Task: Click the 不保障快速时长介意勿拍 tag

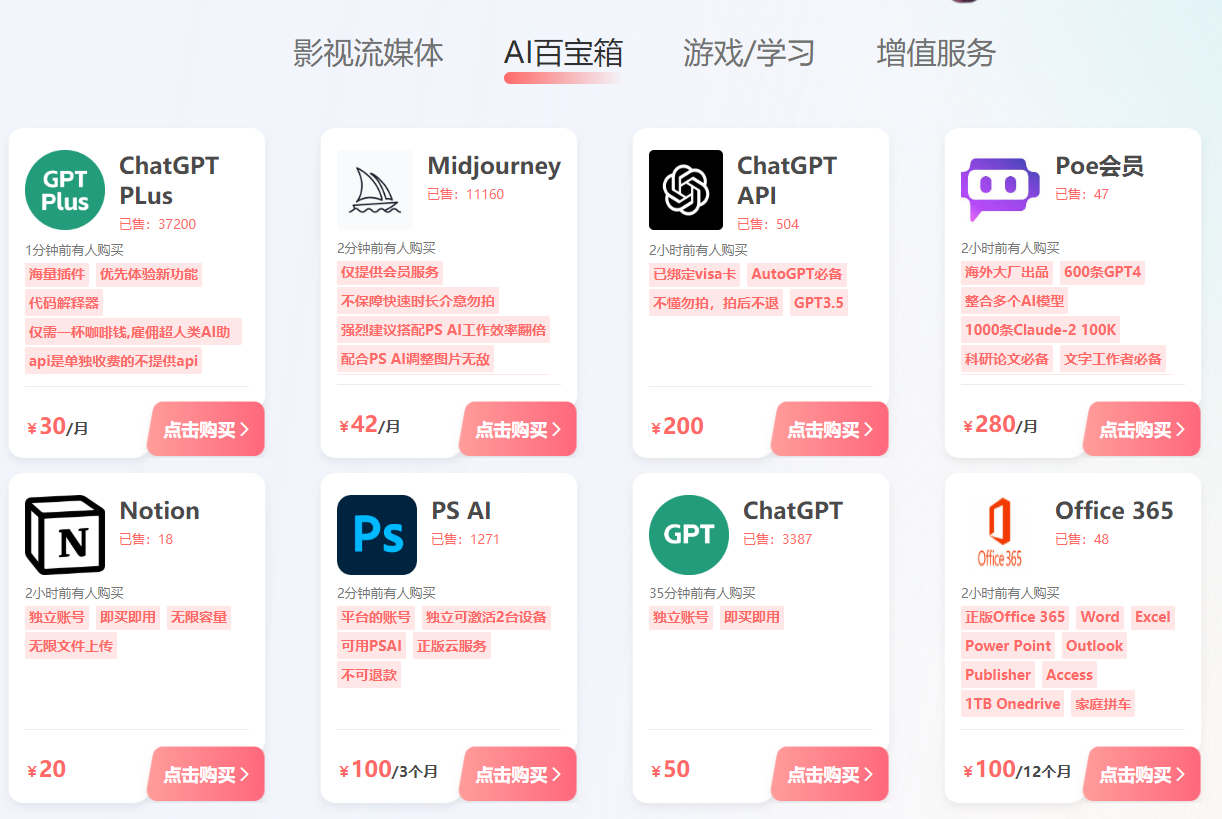Action: 418,301
